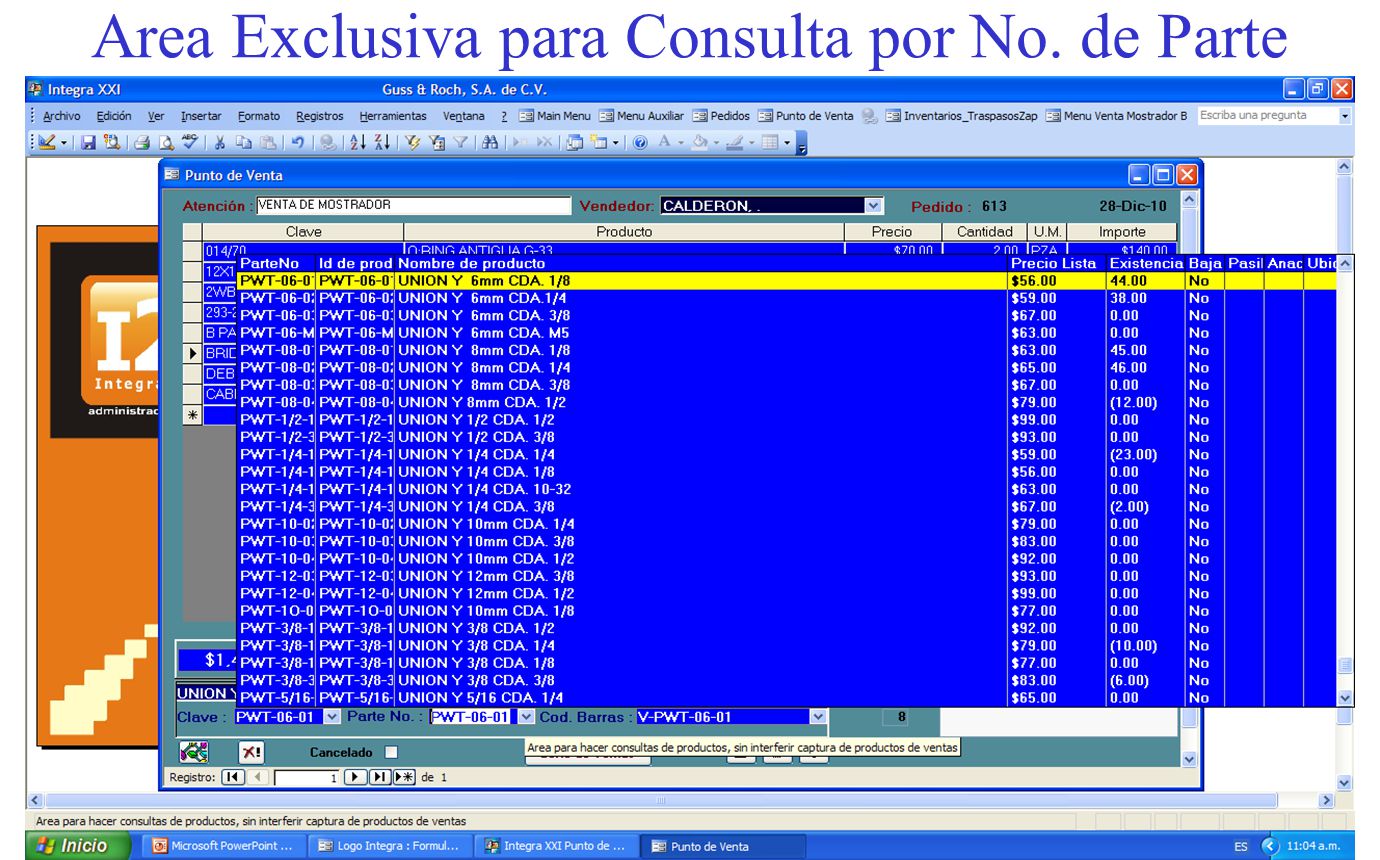
Task: Open the Archivo menu
Action: [x=62, y=116]
